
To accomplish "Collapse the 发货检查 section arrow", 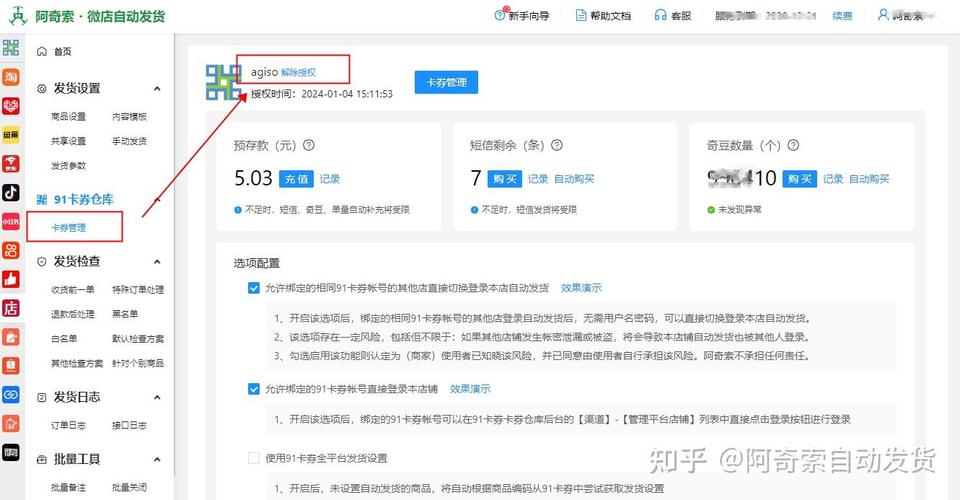I will [x=157, y=261].
